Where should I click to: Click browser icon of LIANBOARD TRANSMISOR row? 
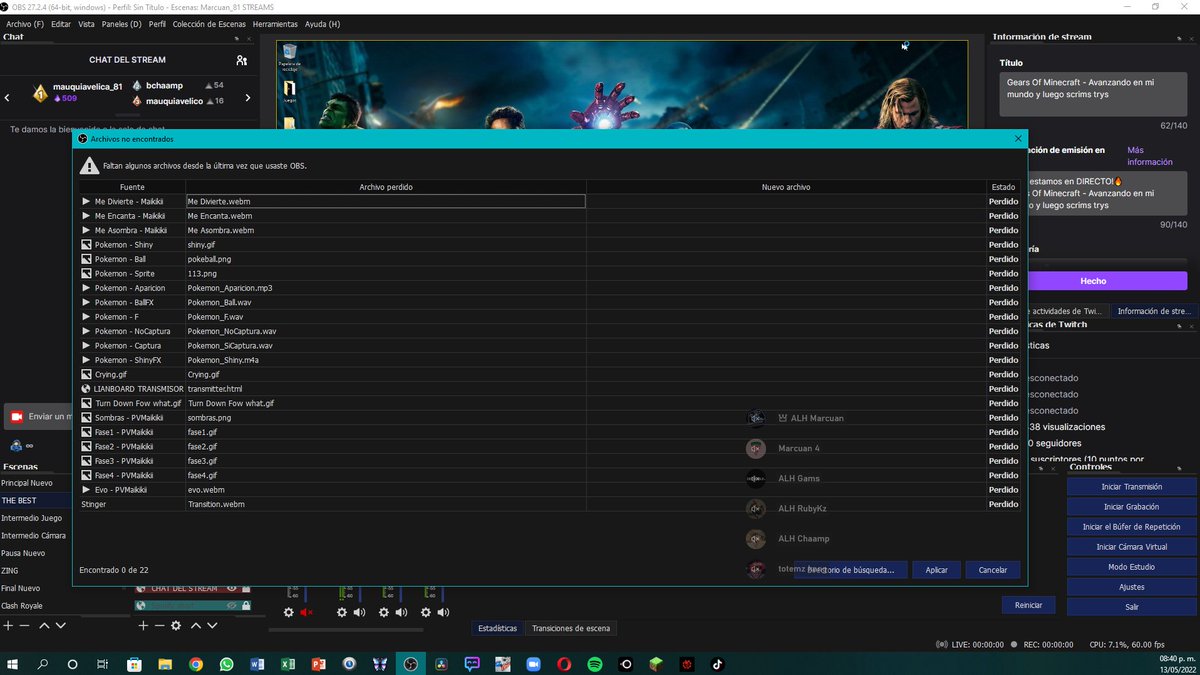(86, 388)
